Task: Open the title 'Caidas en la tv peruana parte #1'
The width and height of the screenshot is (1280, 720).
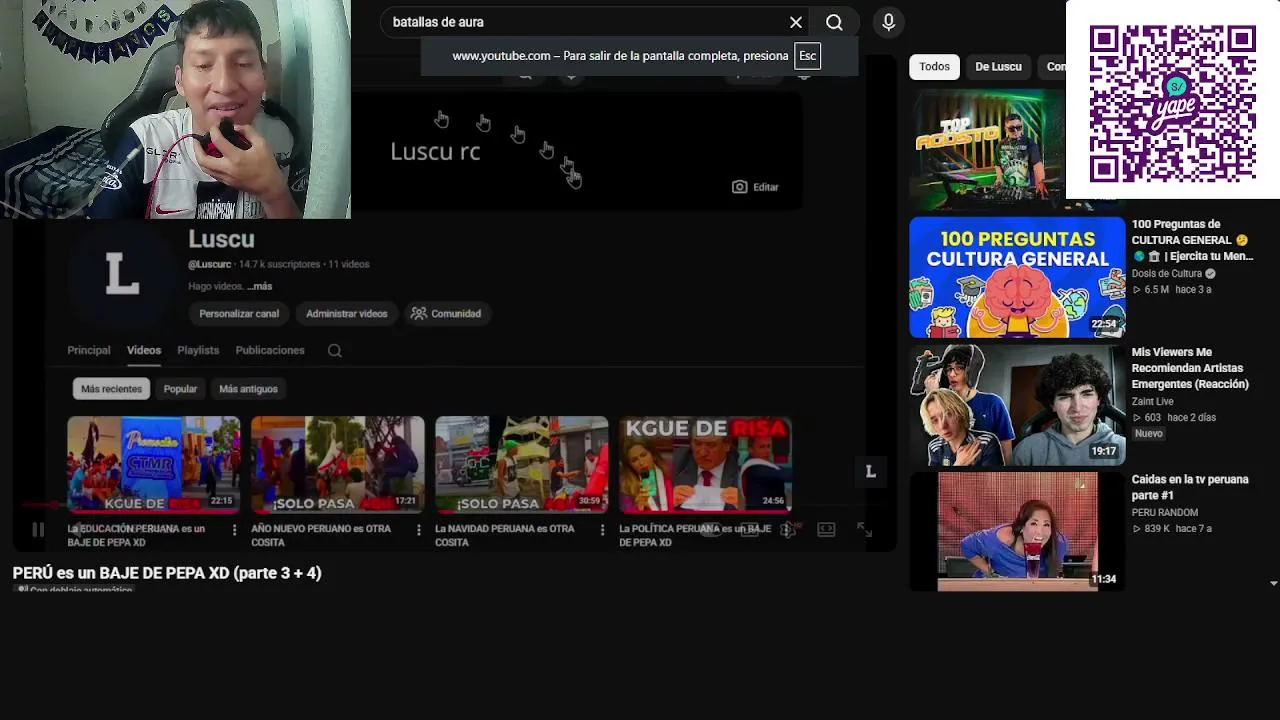Action: coord(1190,487)
